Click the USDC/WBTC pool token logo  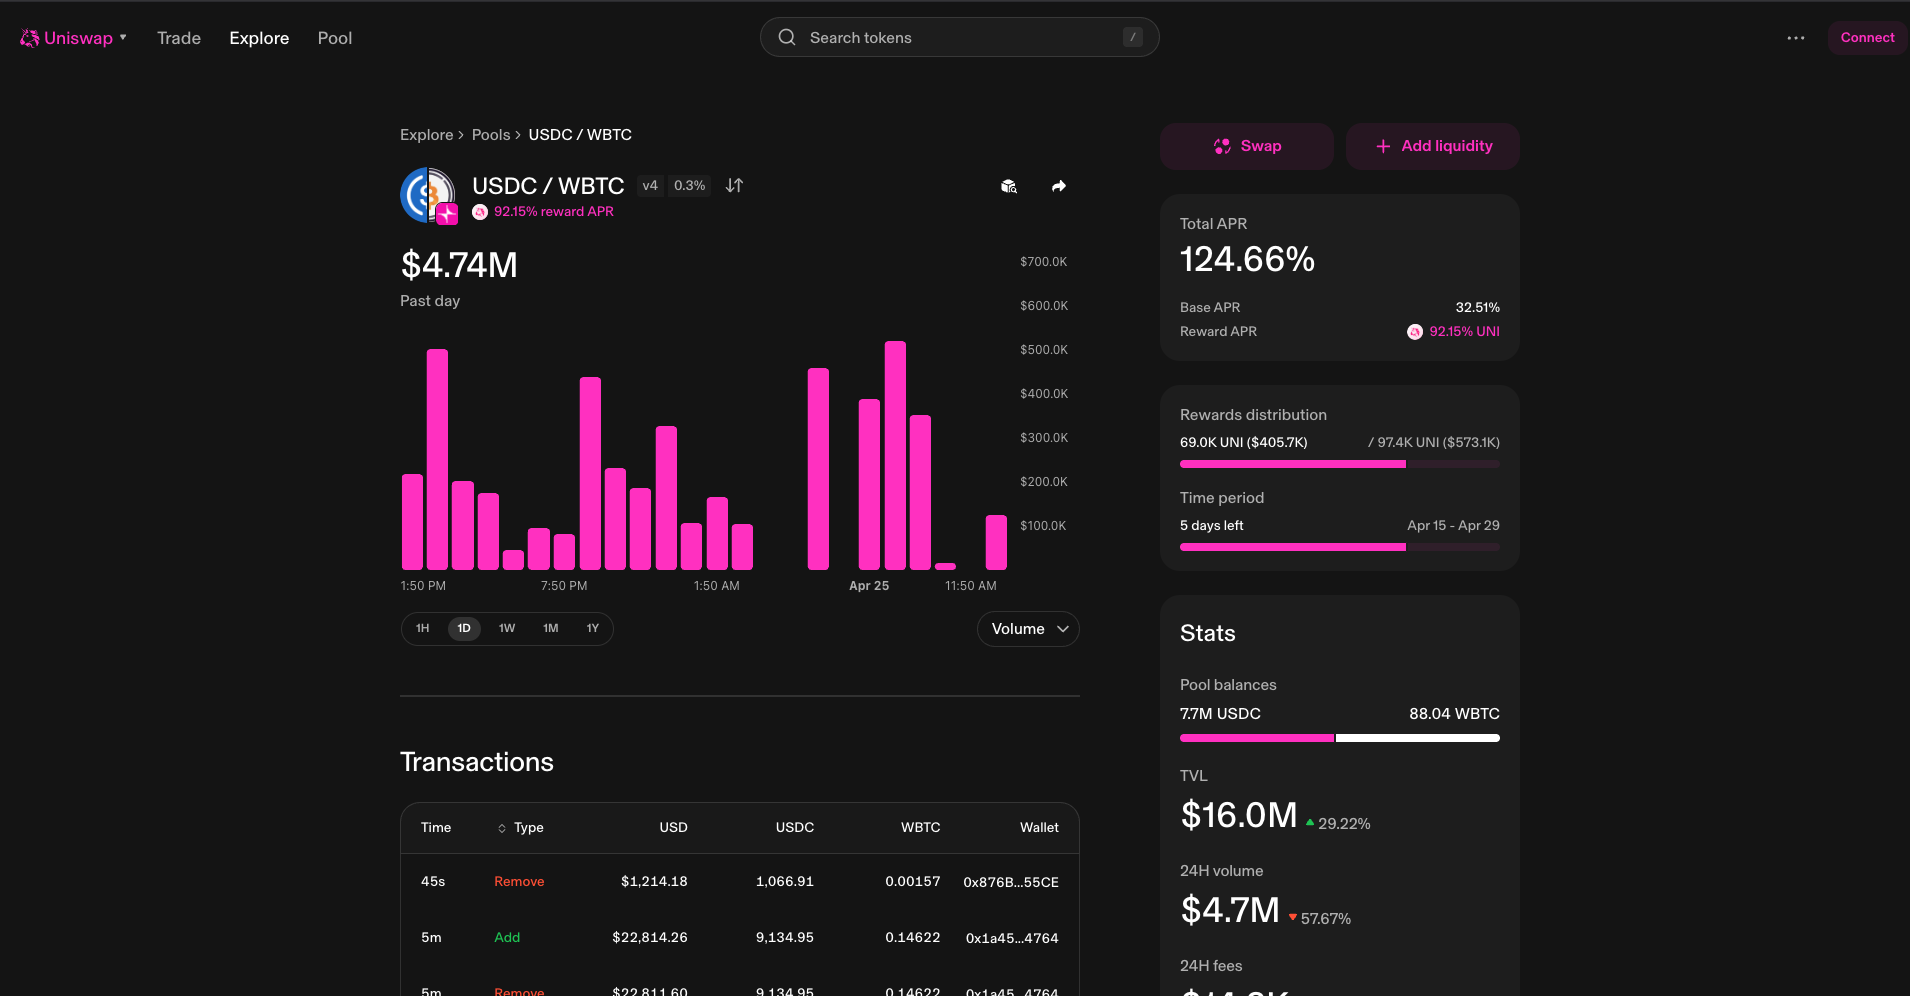click(x=428, y=195)
